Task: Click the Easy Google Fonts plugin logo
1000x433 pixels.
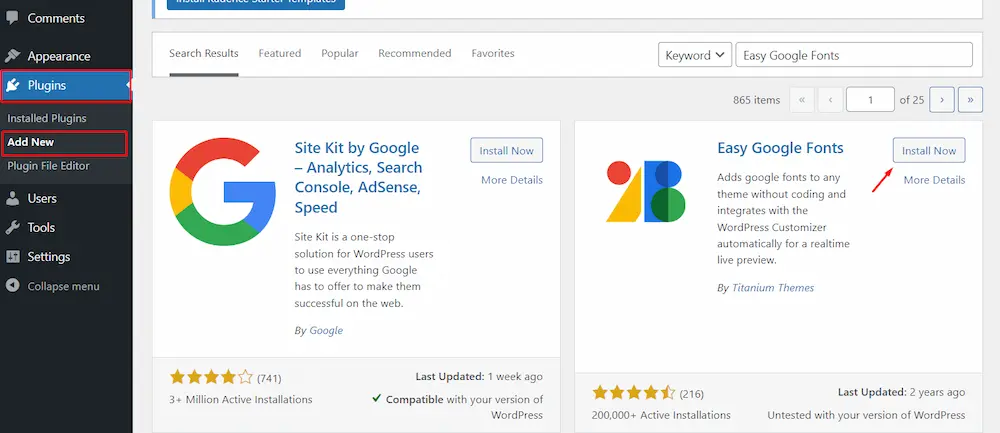Action: [645, 191]
